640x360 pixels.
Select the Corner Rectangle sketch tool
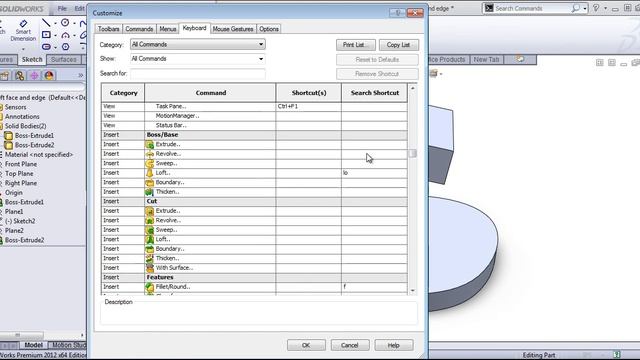tap(46, 35)
